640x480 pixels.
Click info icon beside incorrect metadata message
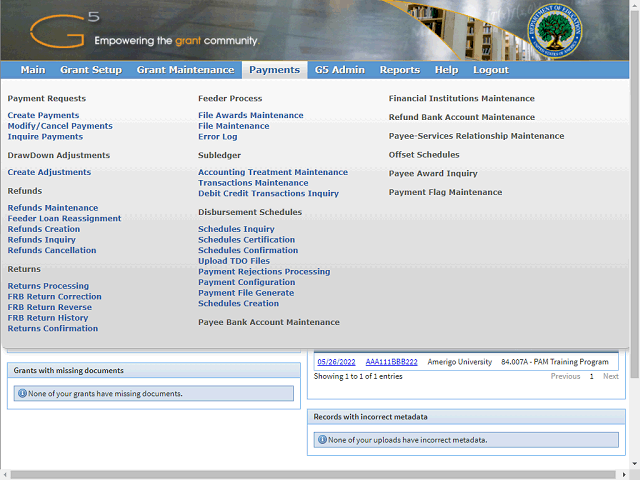point(322,440)
